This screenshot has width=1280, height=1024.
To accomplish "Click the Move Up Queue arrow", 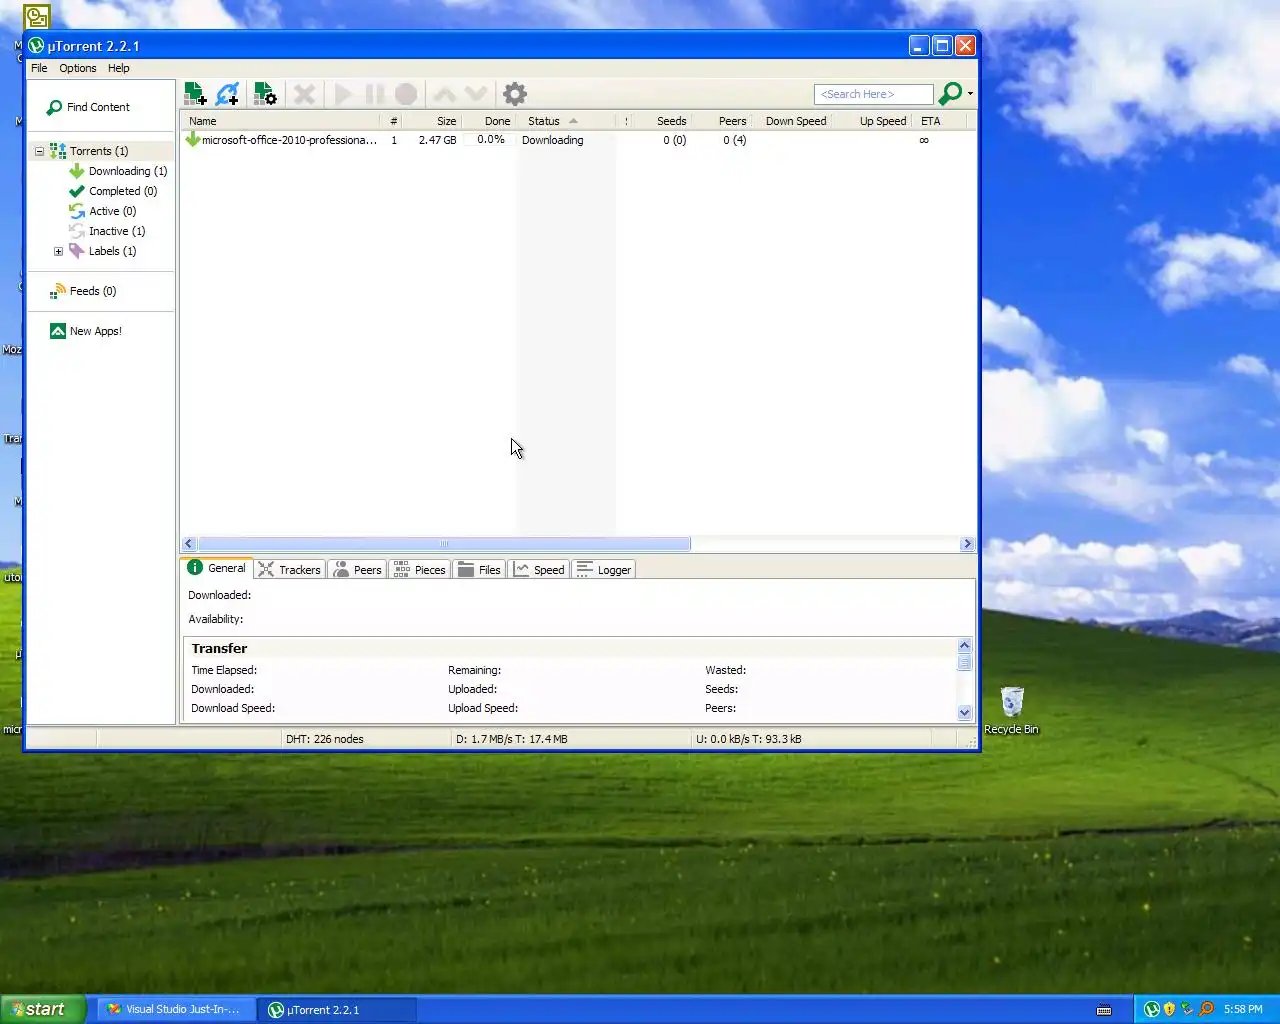I will 445,94.
